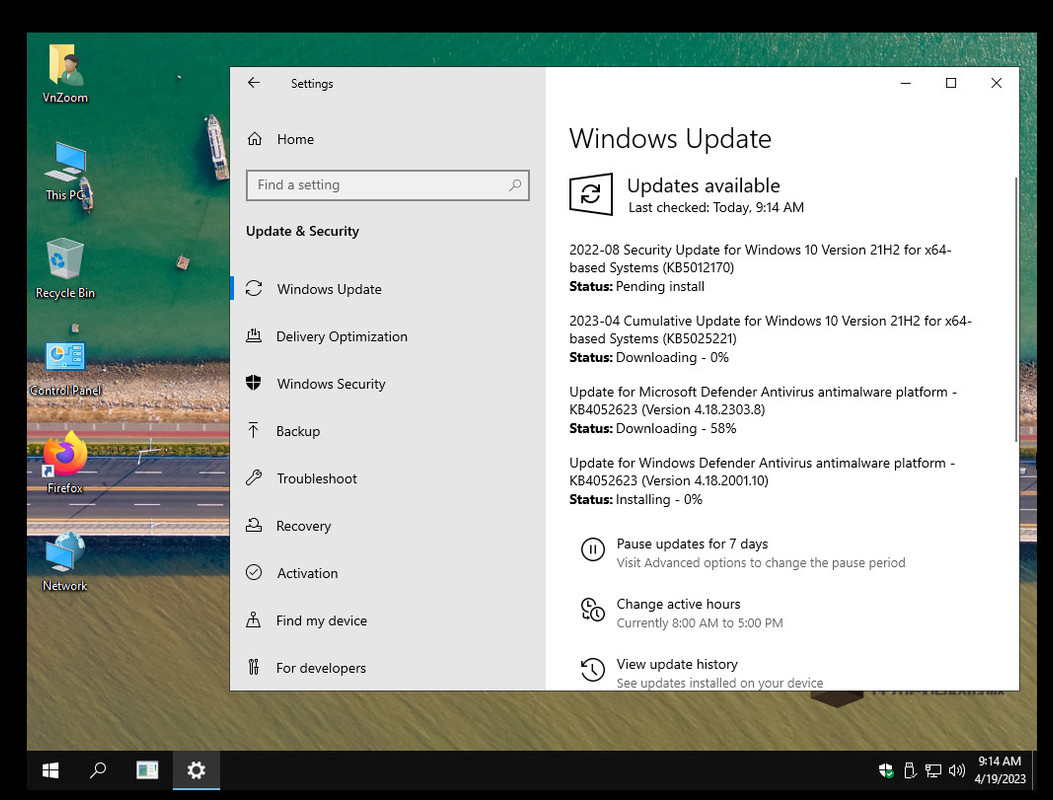The height and width of the screenshot is (800, 1053).
Task: Select the Control Panel desktop icon
Action: [x=65, y=368]
